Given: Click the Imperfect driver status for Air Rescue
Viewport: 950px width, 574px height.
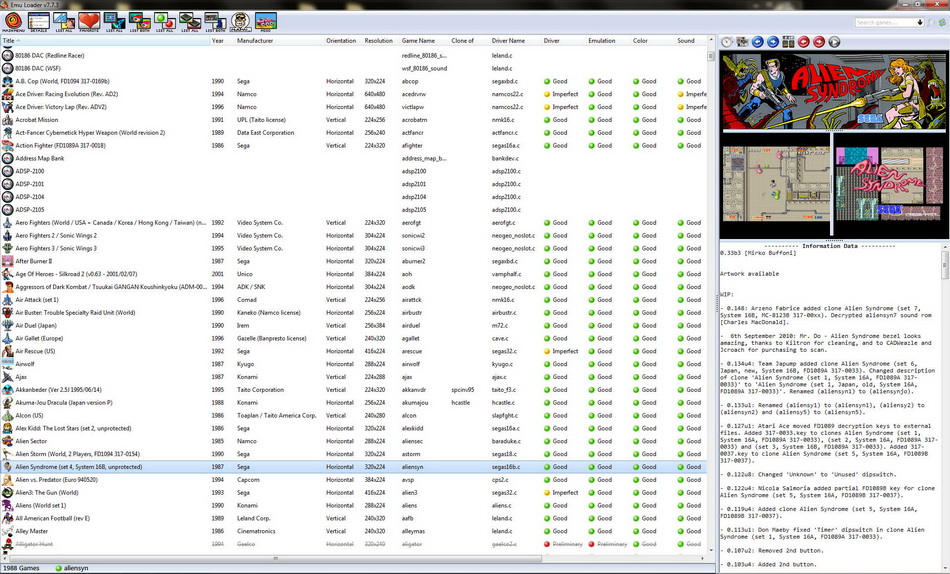Looking at the screenshot, I should tap(561, 352).
